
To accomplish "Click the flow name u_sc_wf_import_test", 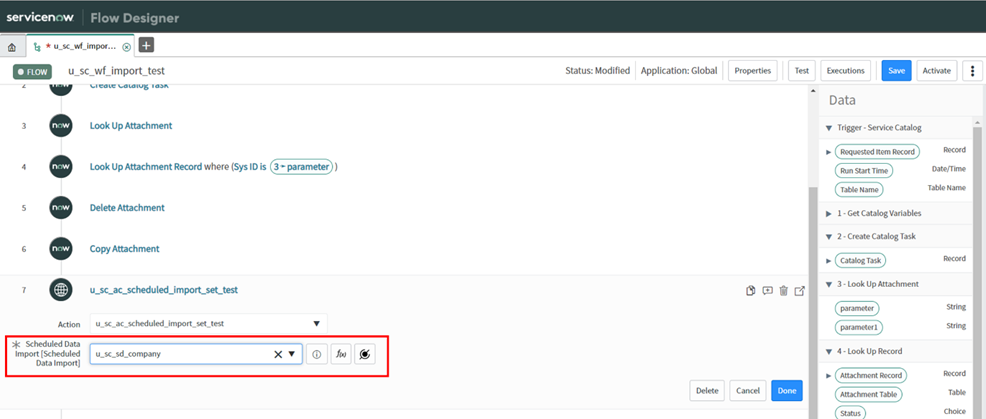I will (x=116, y=71).
